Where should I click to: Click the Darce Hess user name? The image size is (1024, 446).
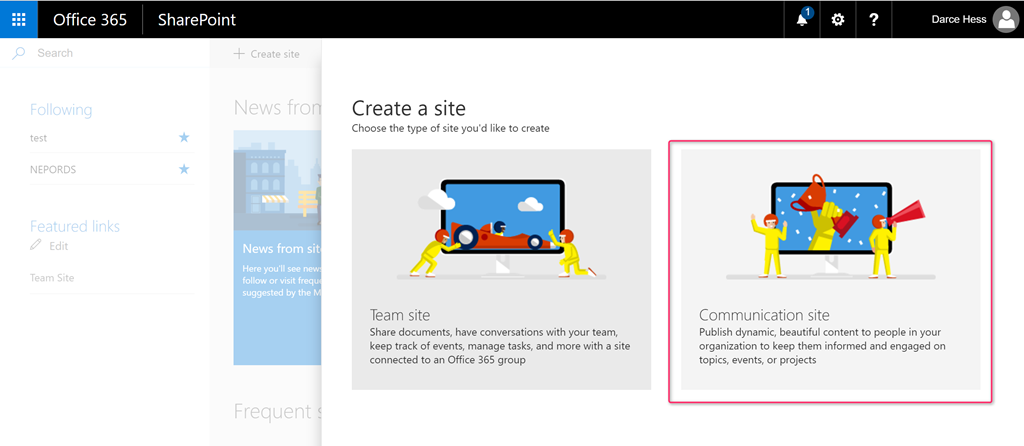point(959,20)
